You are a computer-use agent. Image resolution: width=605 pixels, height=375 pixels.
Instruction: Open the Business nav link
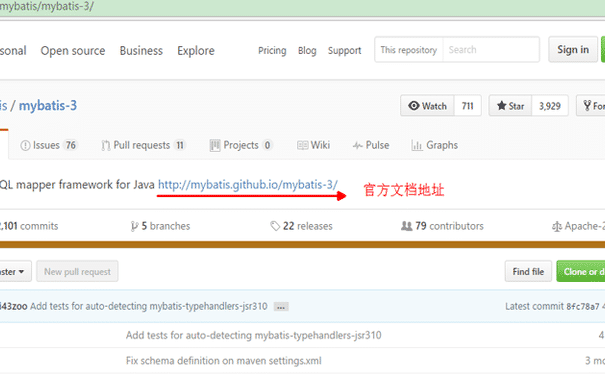141,51
